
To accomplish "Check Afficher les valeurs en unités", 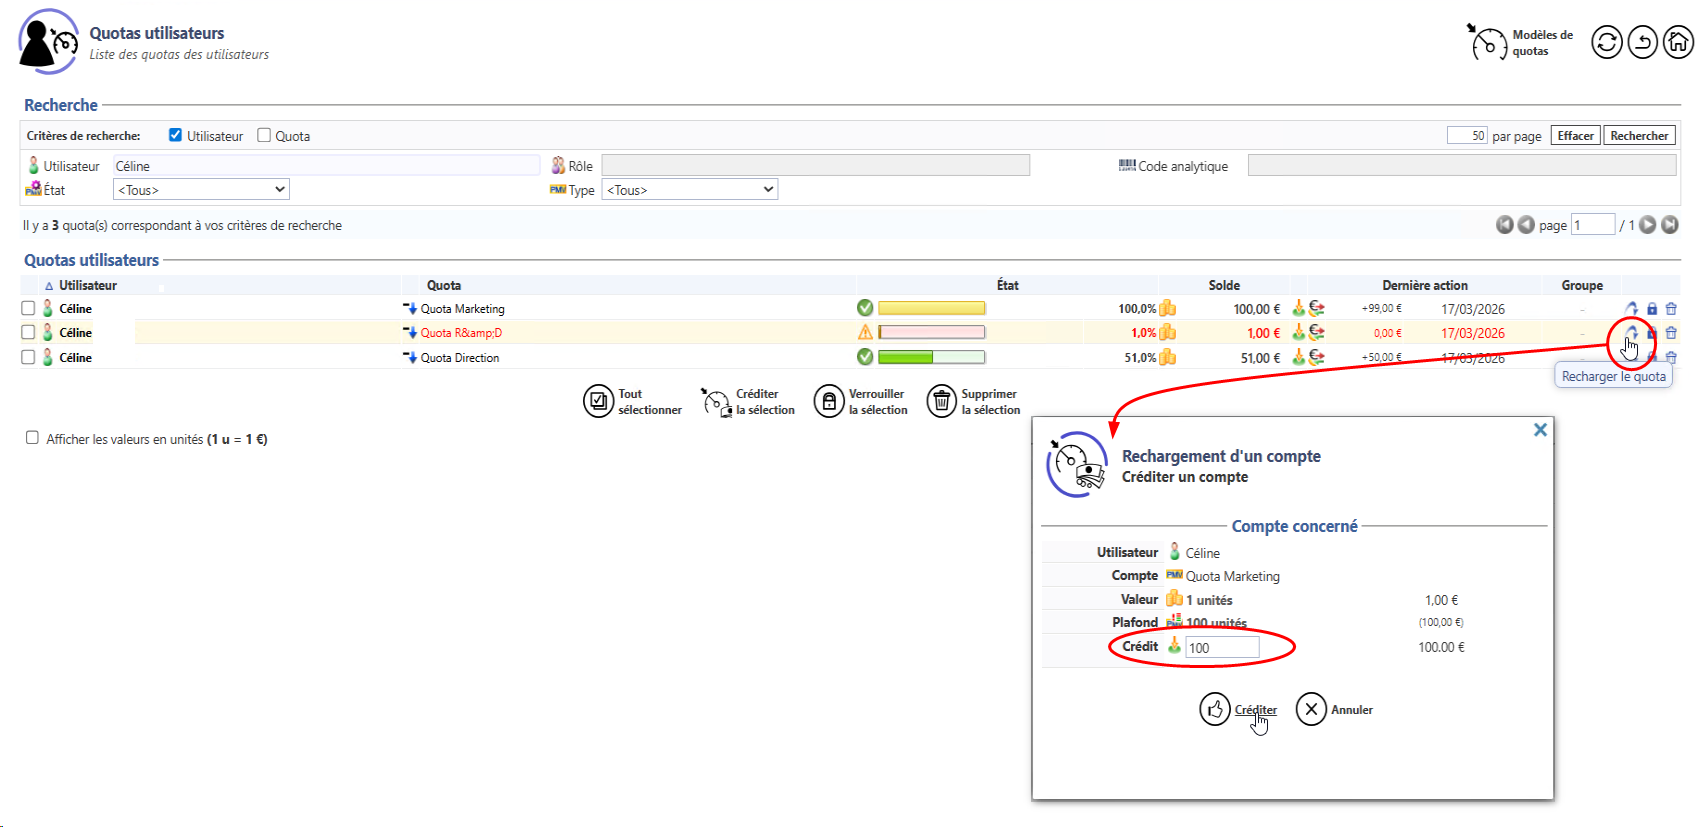I will click(x=32, y=438).
